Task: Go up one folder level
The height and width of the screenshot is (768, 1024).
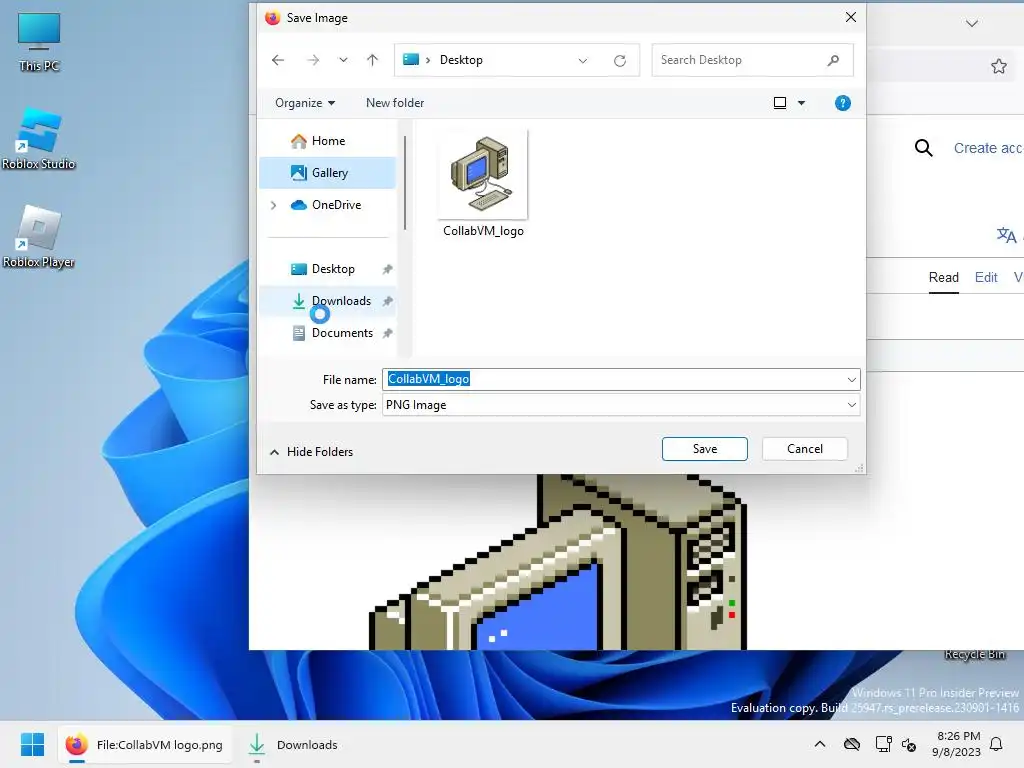Action: click(x=372, y=60)
